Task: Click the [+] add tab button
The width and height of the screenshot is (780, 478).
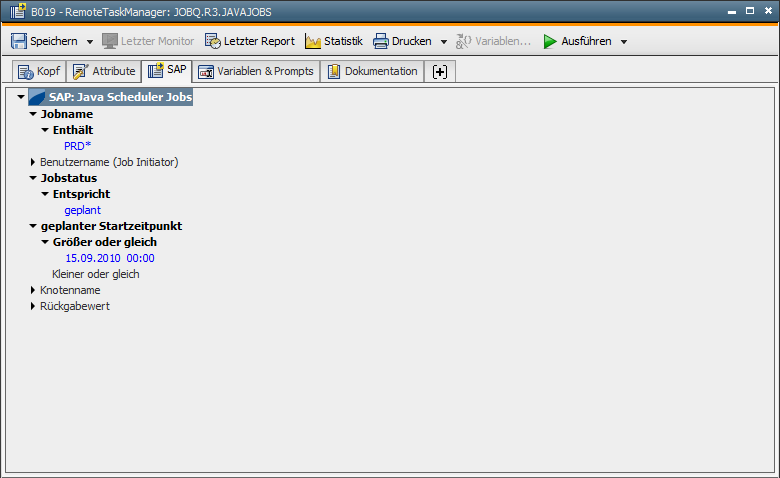Action: pyautogui.click(x=440, y=72)
